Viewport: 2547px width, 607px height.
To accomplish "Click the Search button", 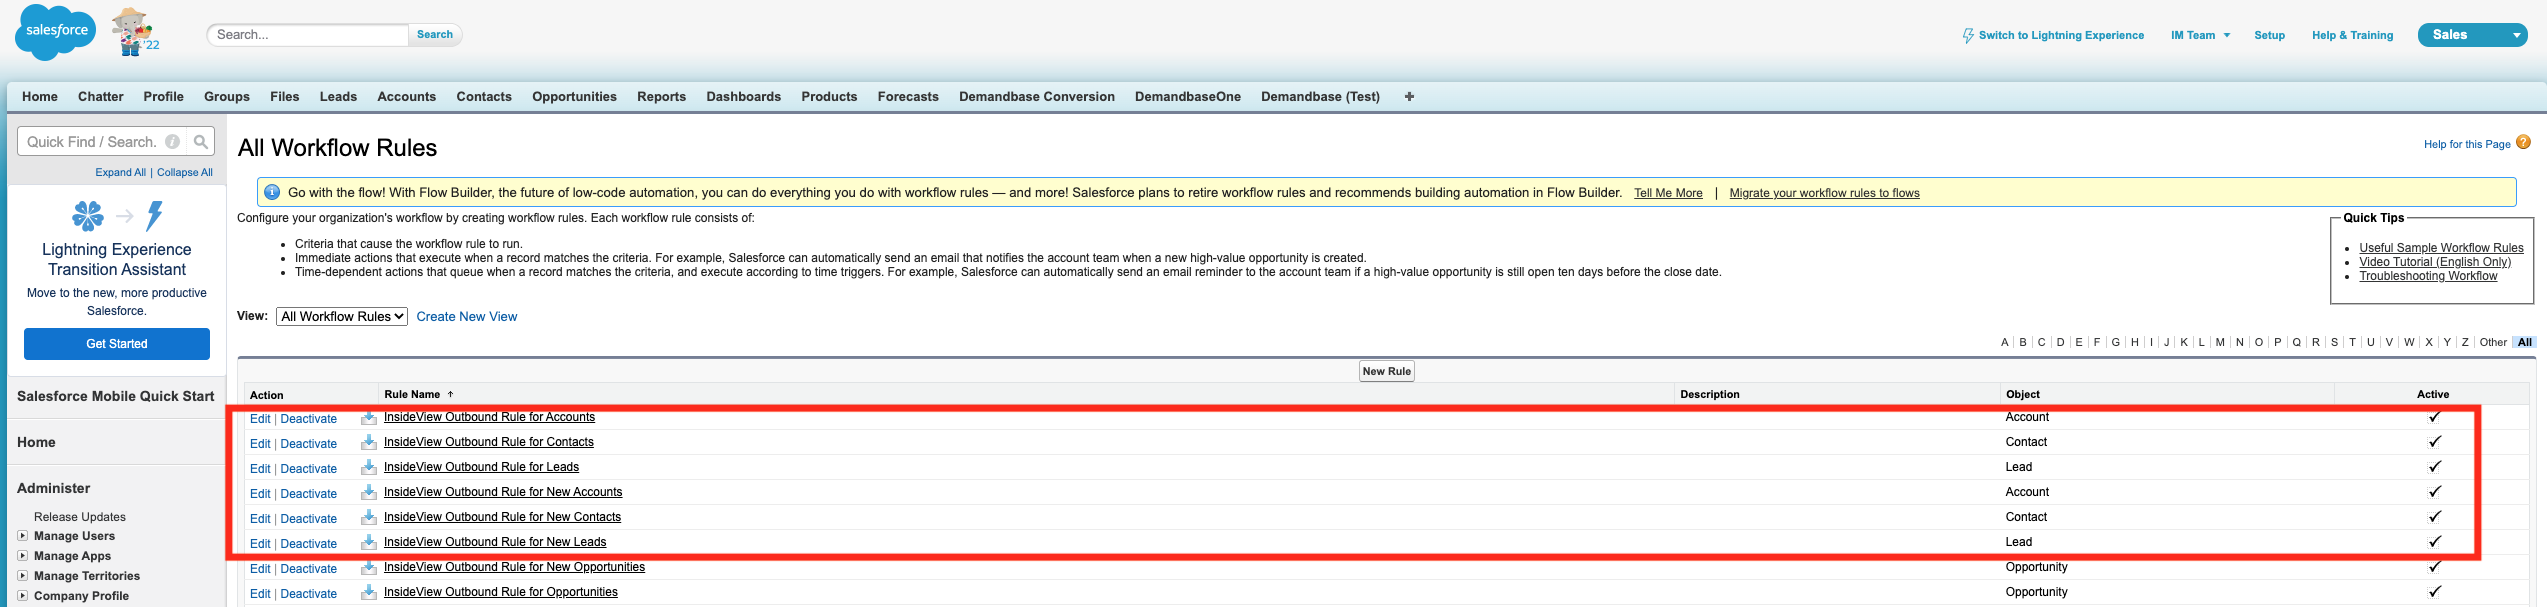I will pos(435,35).
